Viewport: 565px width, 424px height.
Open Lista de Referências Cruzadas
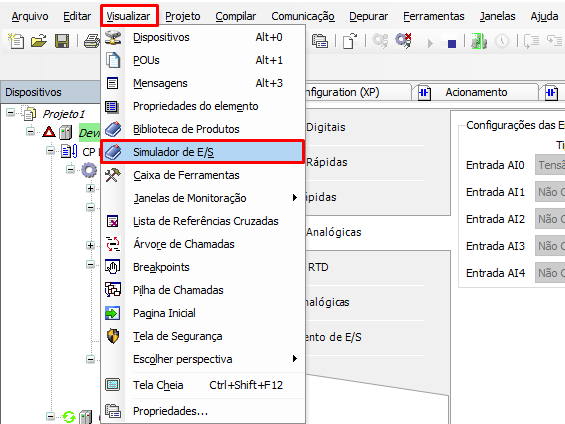tap(203, 221)
